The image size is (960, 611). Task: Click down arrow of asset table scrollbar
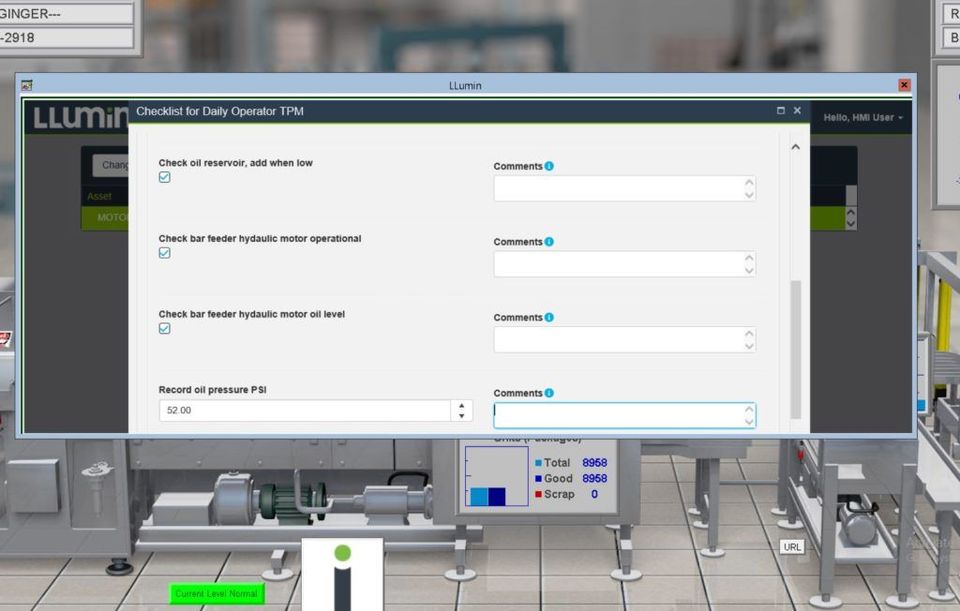(850, 224)
